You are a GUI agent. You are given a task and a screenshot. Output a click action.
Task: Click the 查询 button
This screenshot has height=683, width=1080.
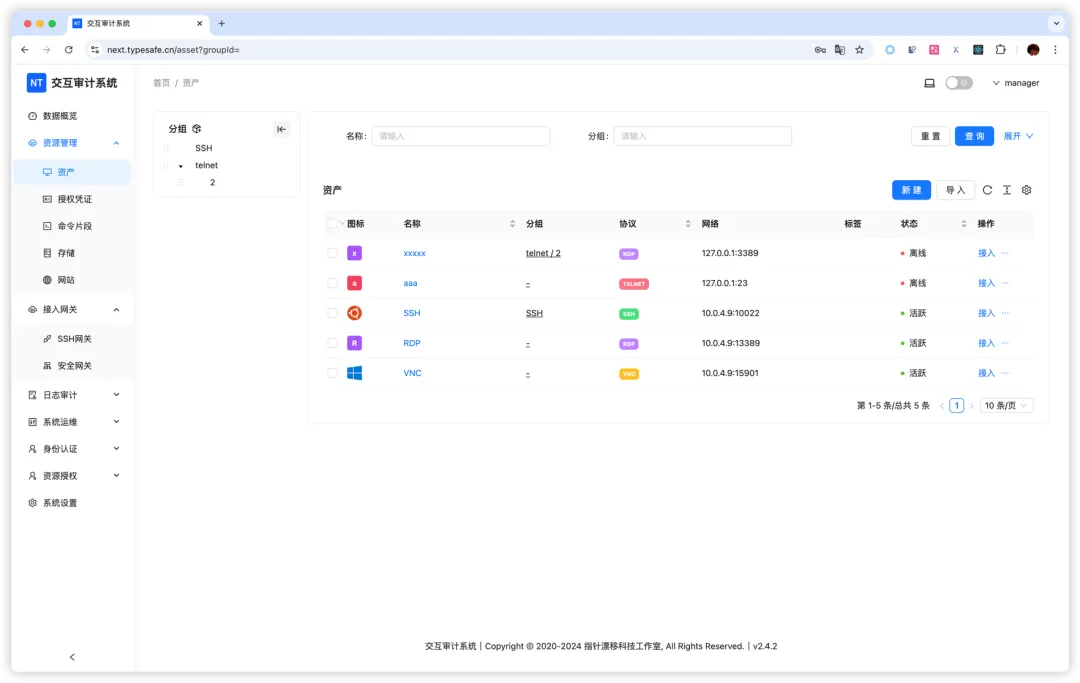point(974,136)
